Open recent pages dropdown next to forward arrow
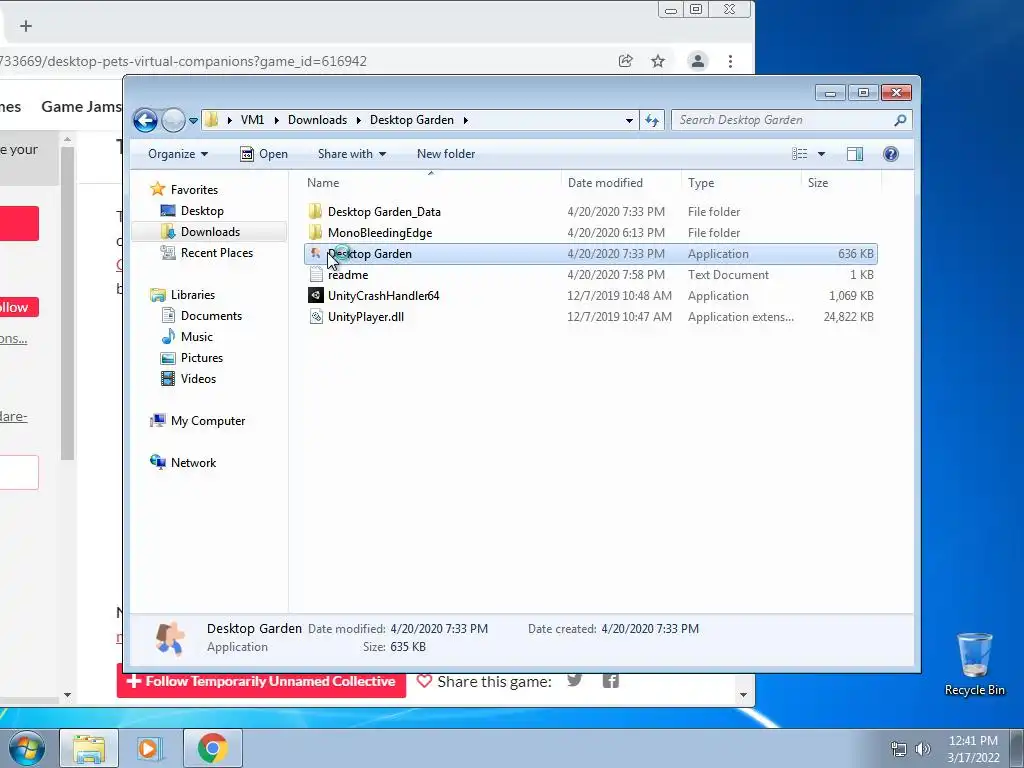1024x768 pixels. [x=193, y=121]
